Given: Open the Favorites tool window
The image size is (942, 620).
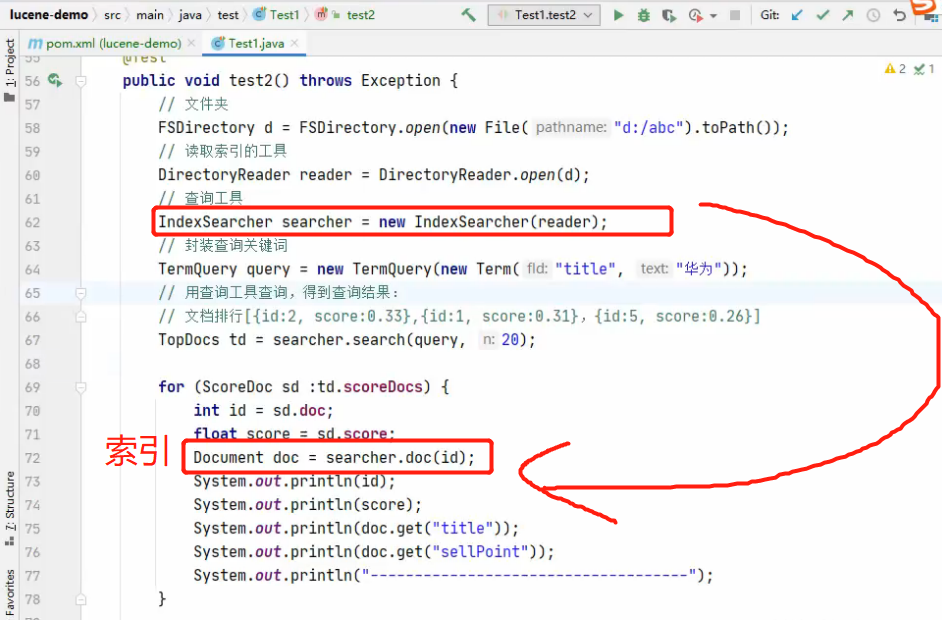Looking at the screenshot, I should (10, 594).
